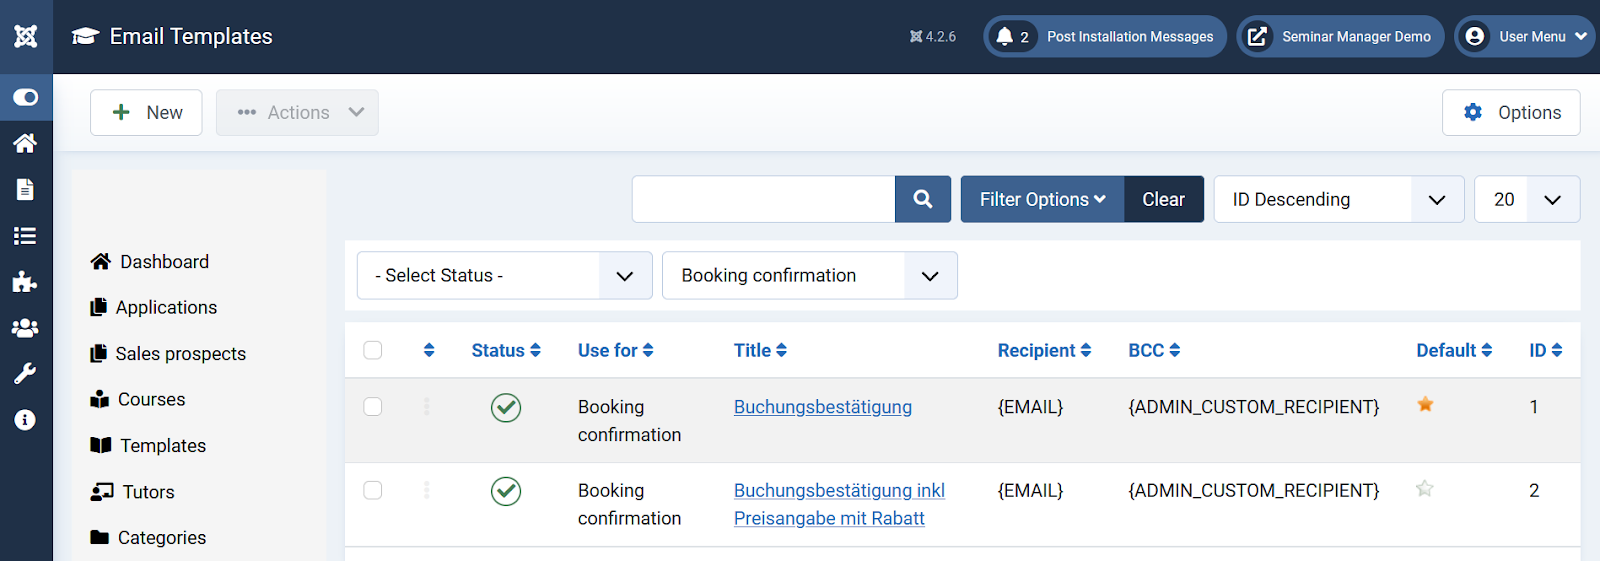Click the magnifier search button
The image size is (1600, 561).
click(923, 199)
